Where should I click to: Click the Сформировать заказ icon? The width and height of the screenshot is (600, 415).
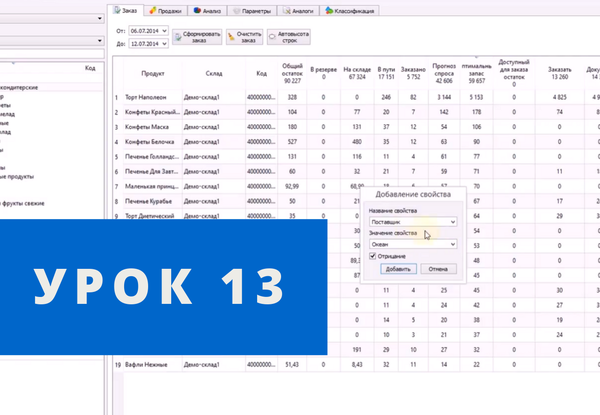(178, 37)
